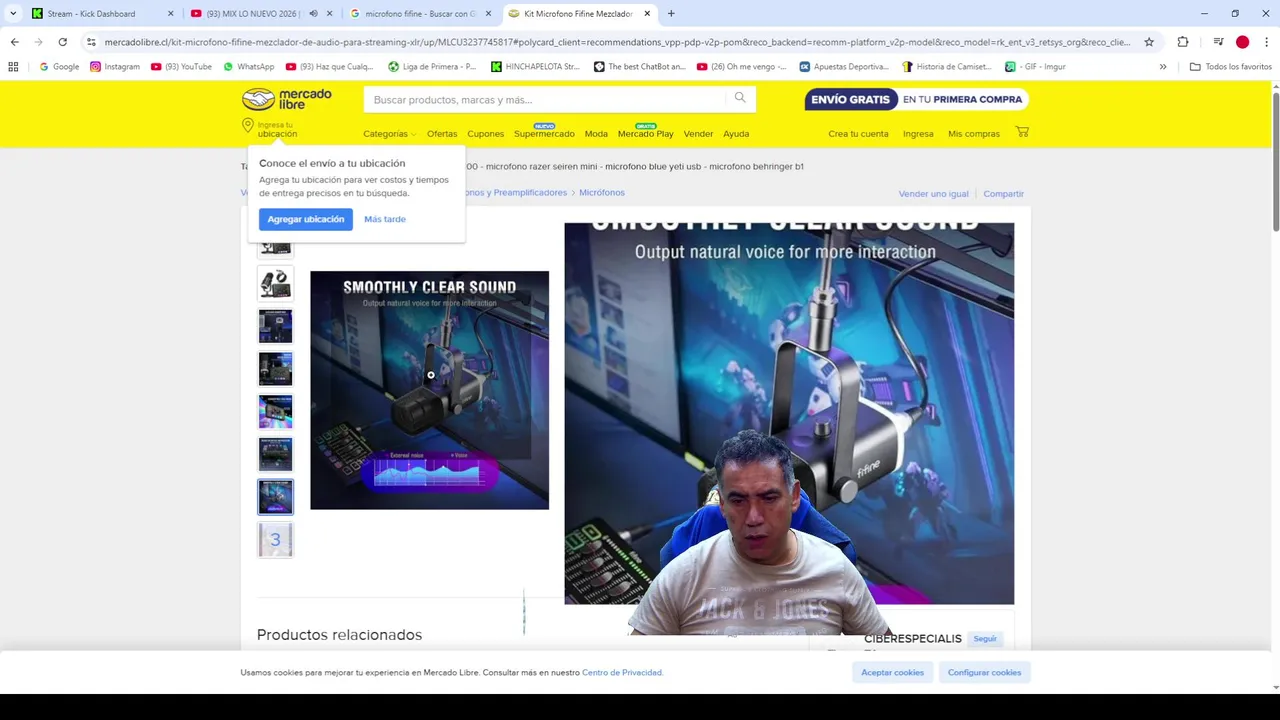1280x720 pixels.
Task: Open a new browser tab
Action: point(671,14)
